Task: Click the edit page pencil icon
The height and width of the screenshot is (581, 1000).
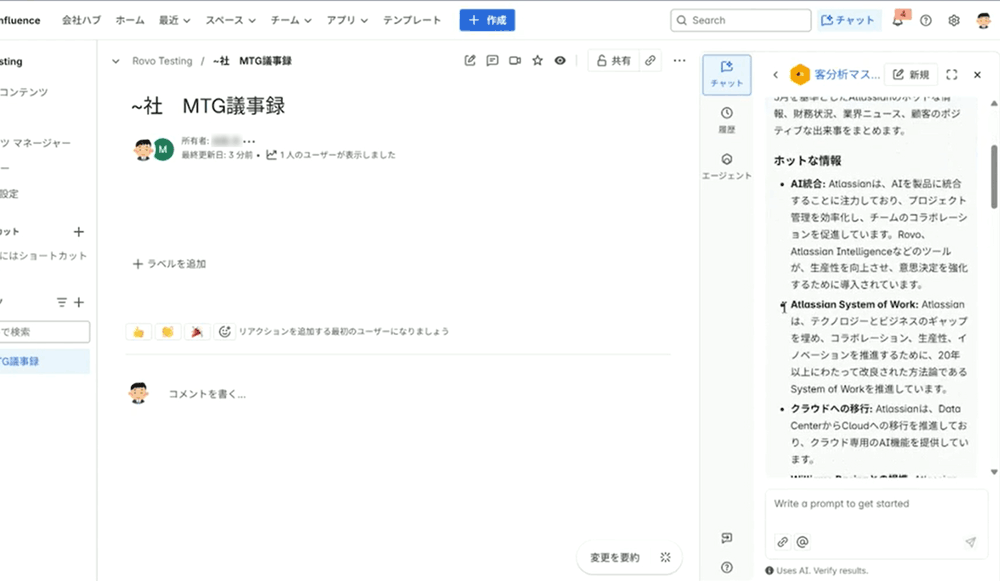Action: point(470,61)
